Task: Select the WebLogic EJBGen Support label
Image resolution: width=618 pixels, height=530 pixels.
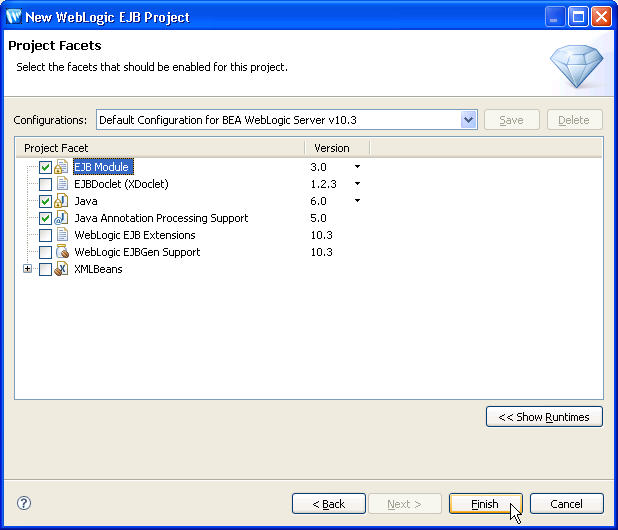Action: click(137, 252)
